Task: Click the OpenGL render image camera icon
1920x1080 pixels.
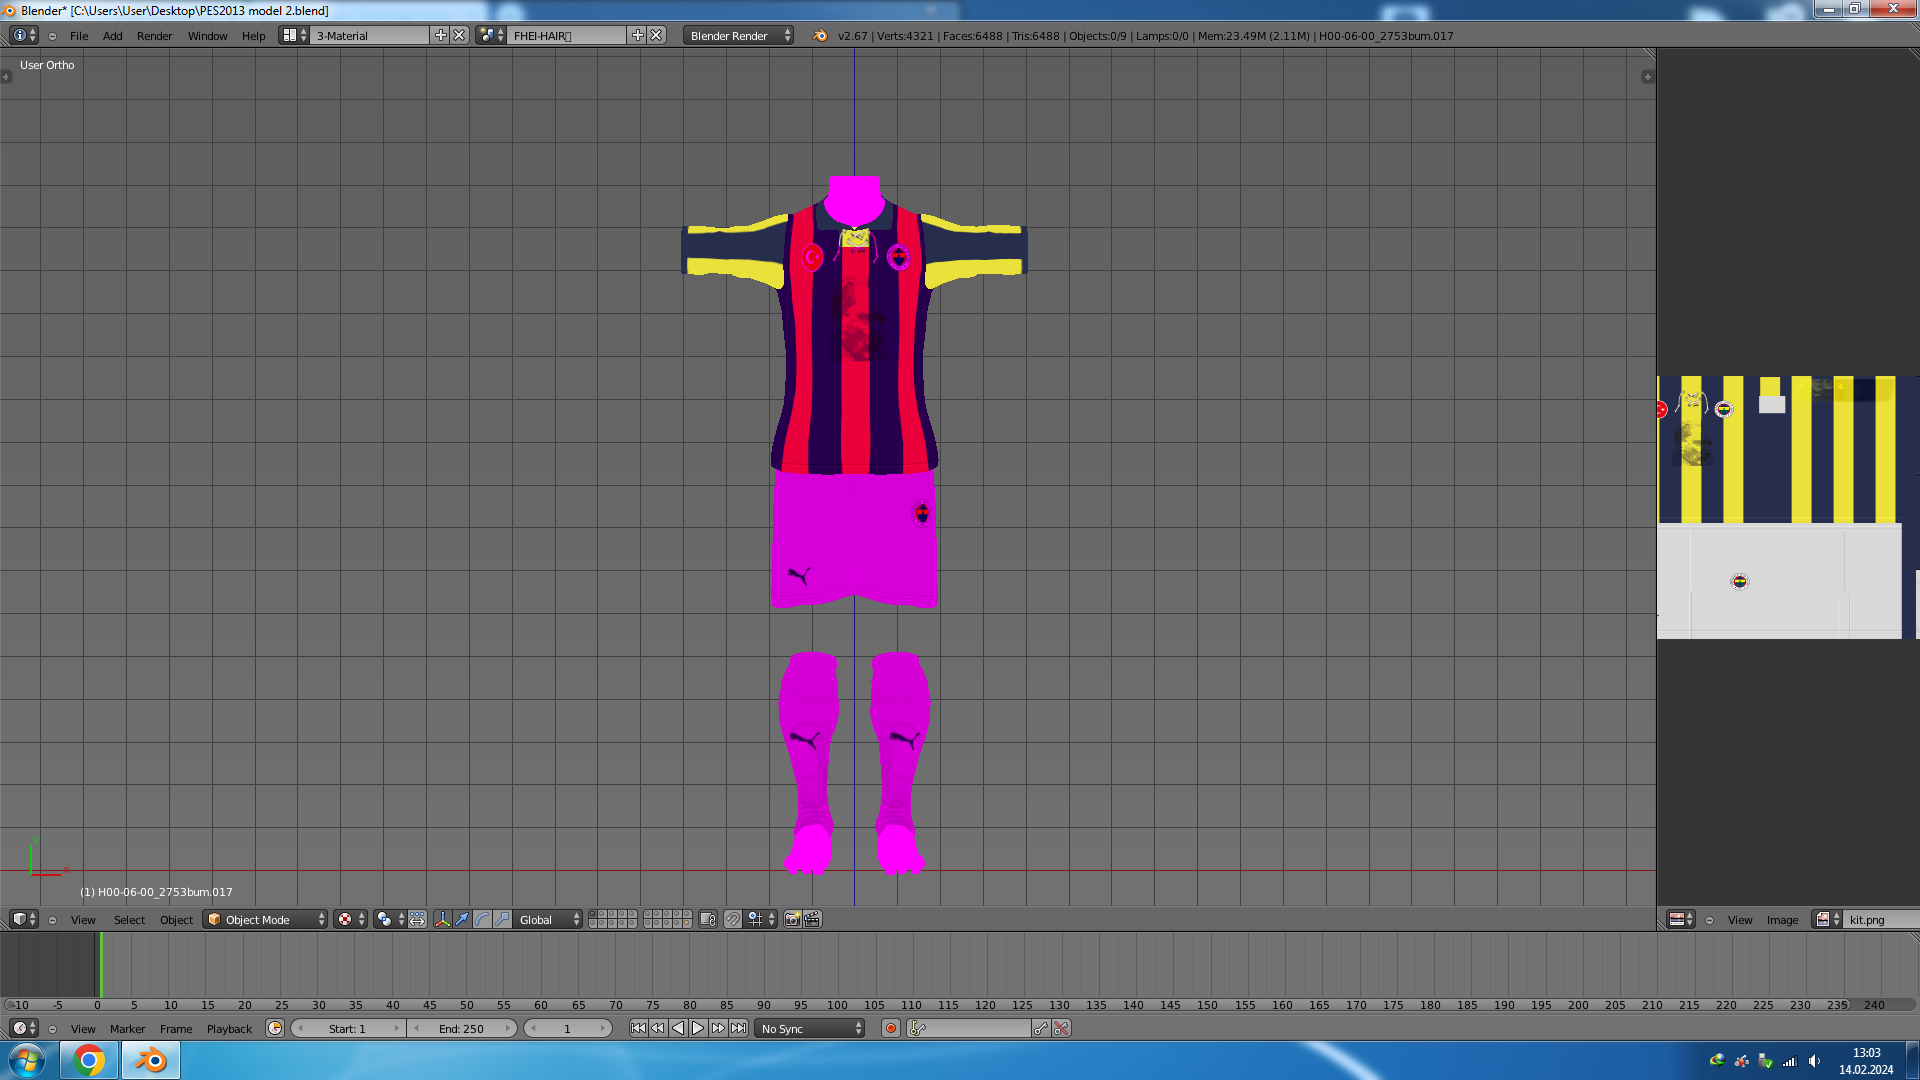Action: (x=792, y=919)
